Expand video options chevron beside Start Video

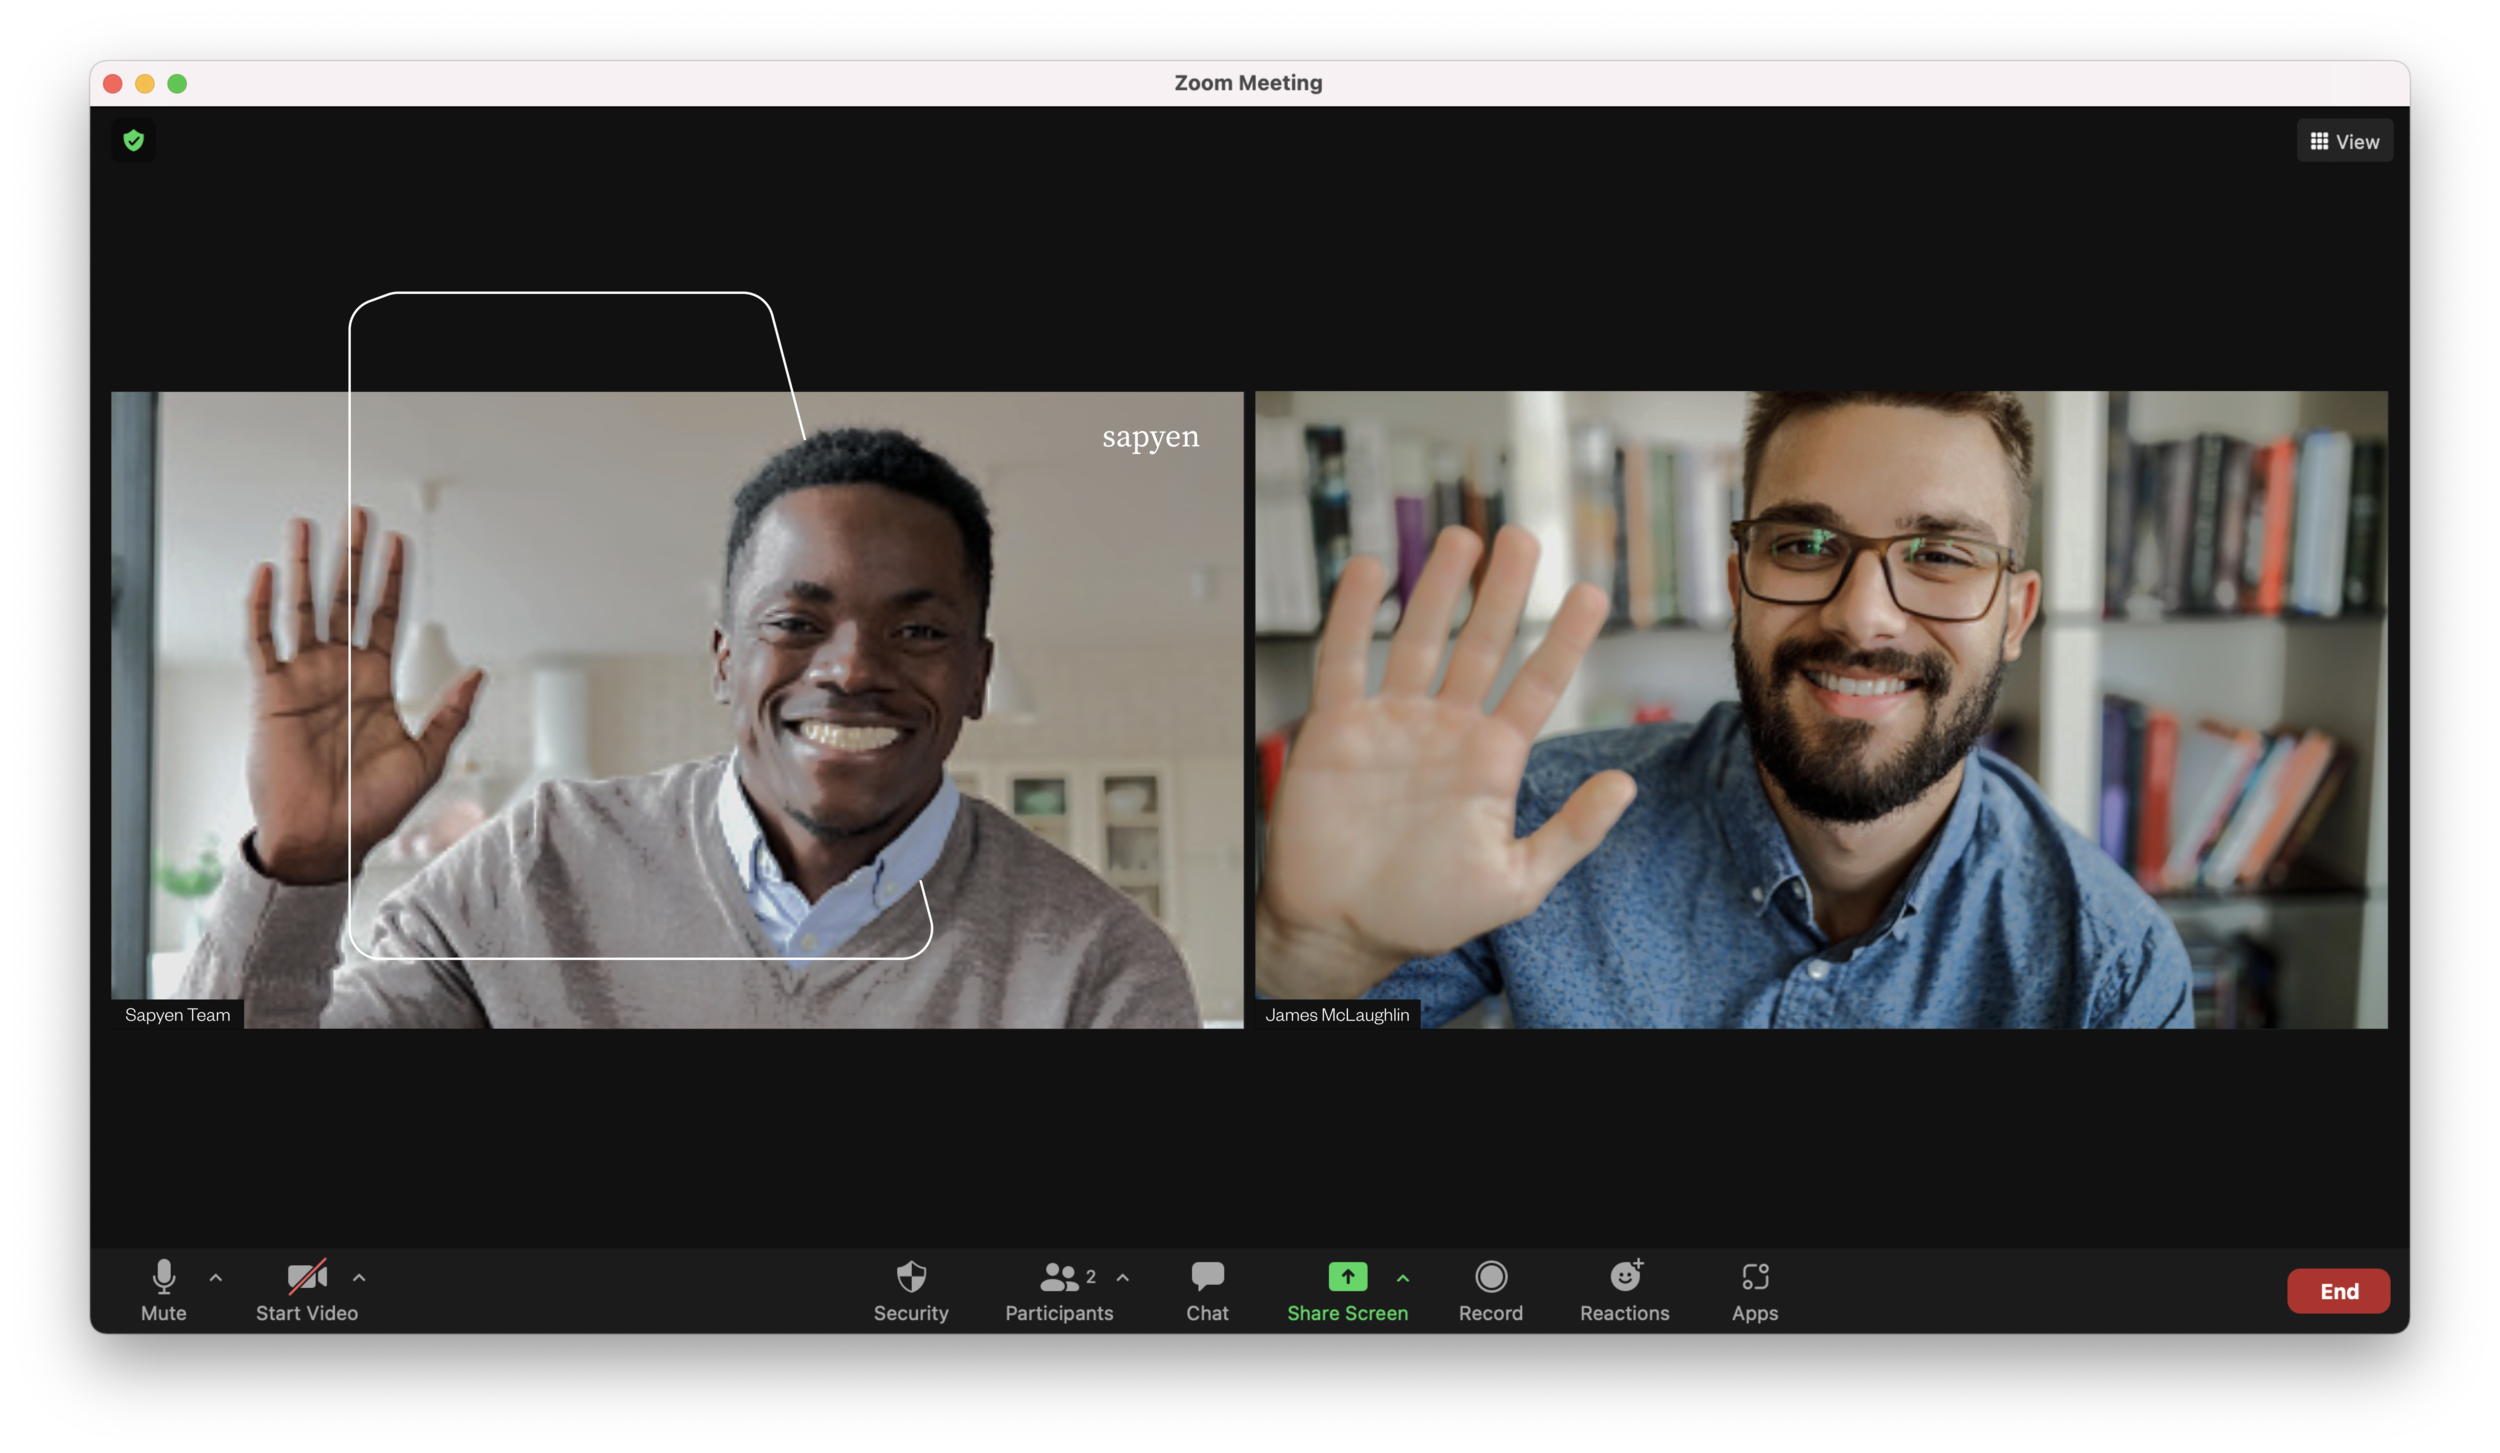pyautogui.click(x=359, y=1278)
